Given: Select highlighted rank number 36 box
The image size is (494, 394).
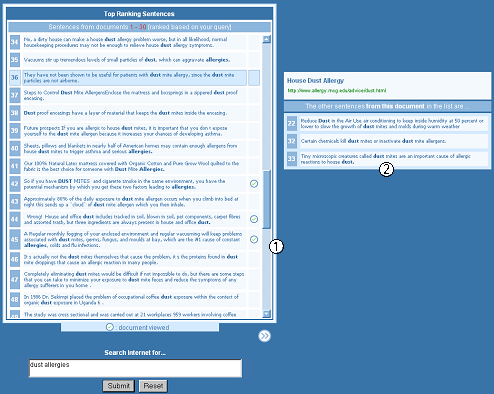Looking at the screenshot, I should [x=15, y=77].
